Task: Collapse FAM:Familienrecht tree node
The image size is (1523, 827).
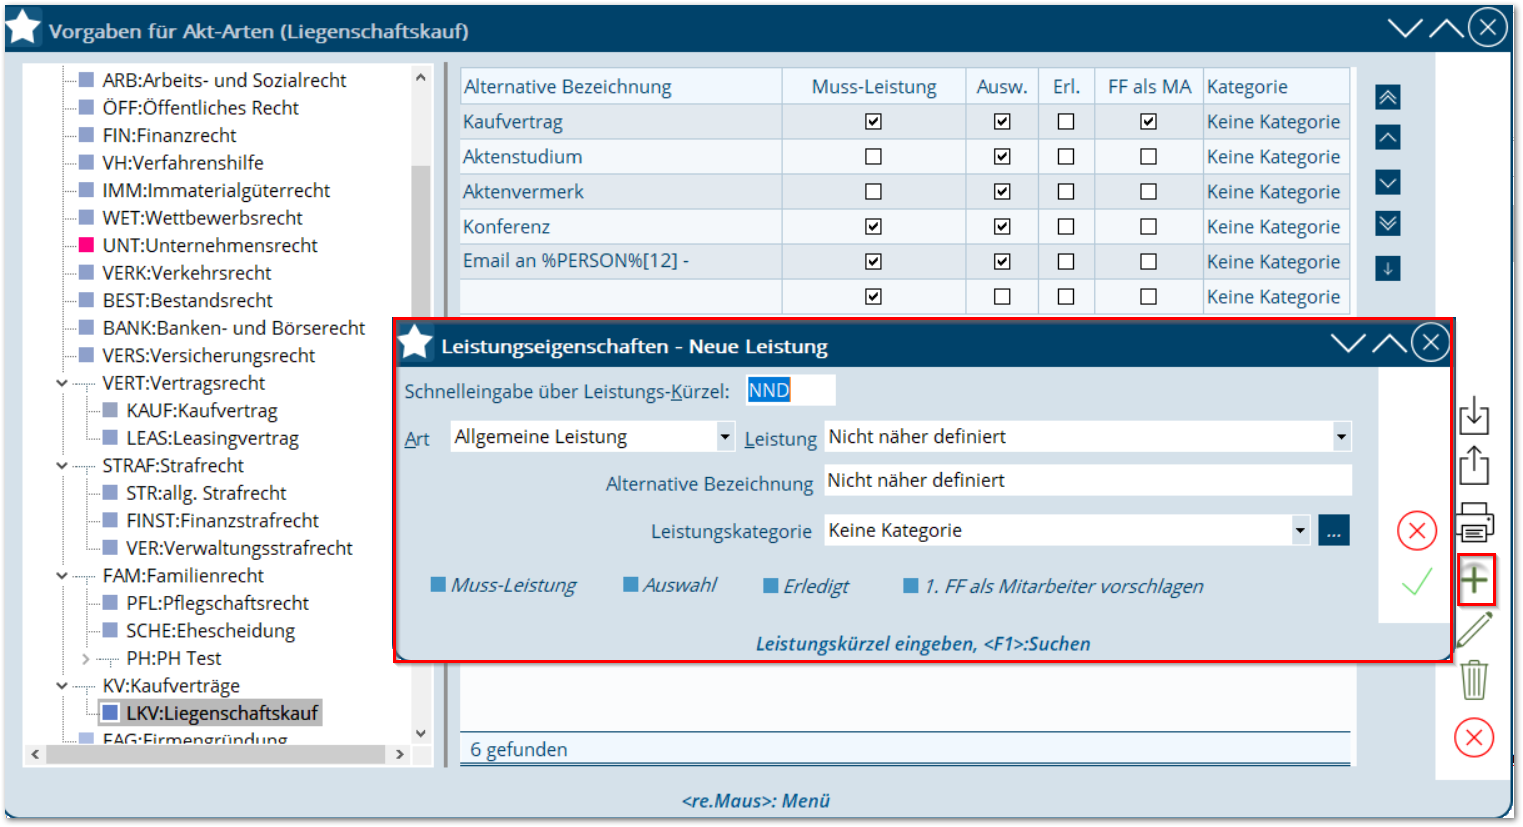Action: pos(62,576)
